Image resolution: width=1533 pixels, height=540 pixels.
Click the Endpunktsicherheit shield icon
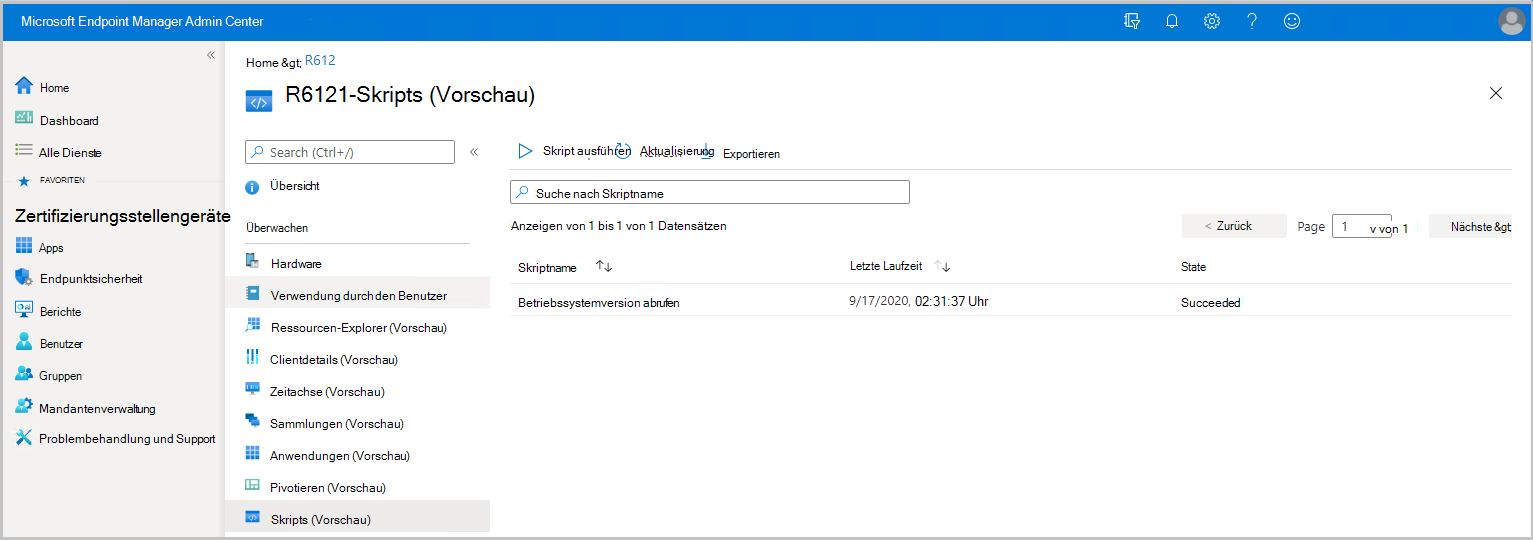tap(25, 278)
